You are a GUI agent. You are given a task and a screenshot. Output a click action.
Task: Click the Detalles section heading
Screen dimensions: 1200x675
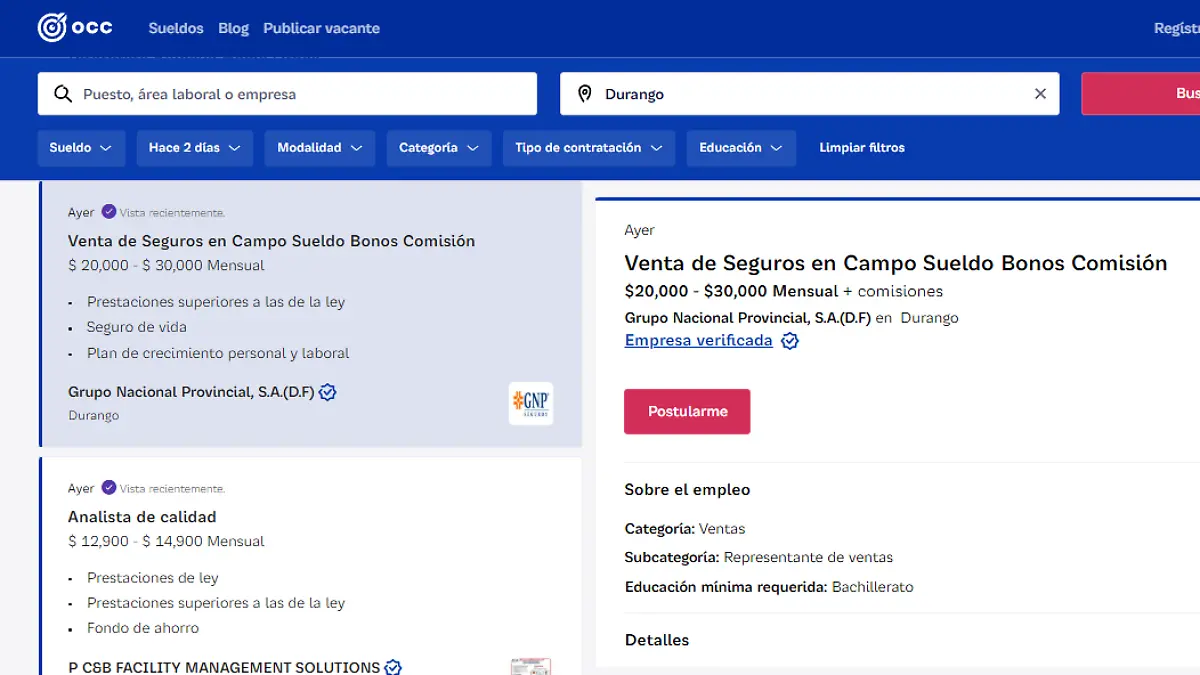click(657, 640)
